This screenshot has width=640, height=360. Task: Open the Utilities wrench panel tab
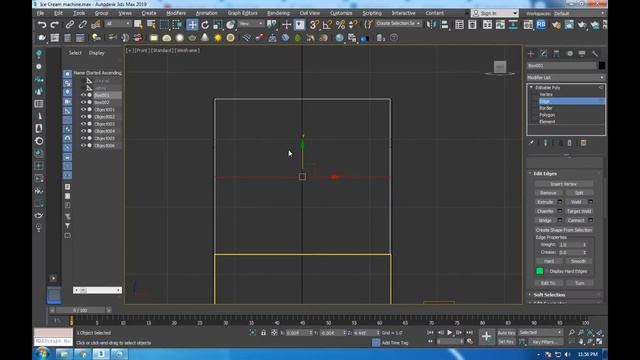[x=595, y=53]
